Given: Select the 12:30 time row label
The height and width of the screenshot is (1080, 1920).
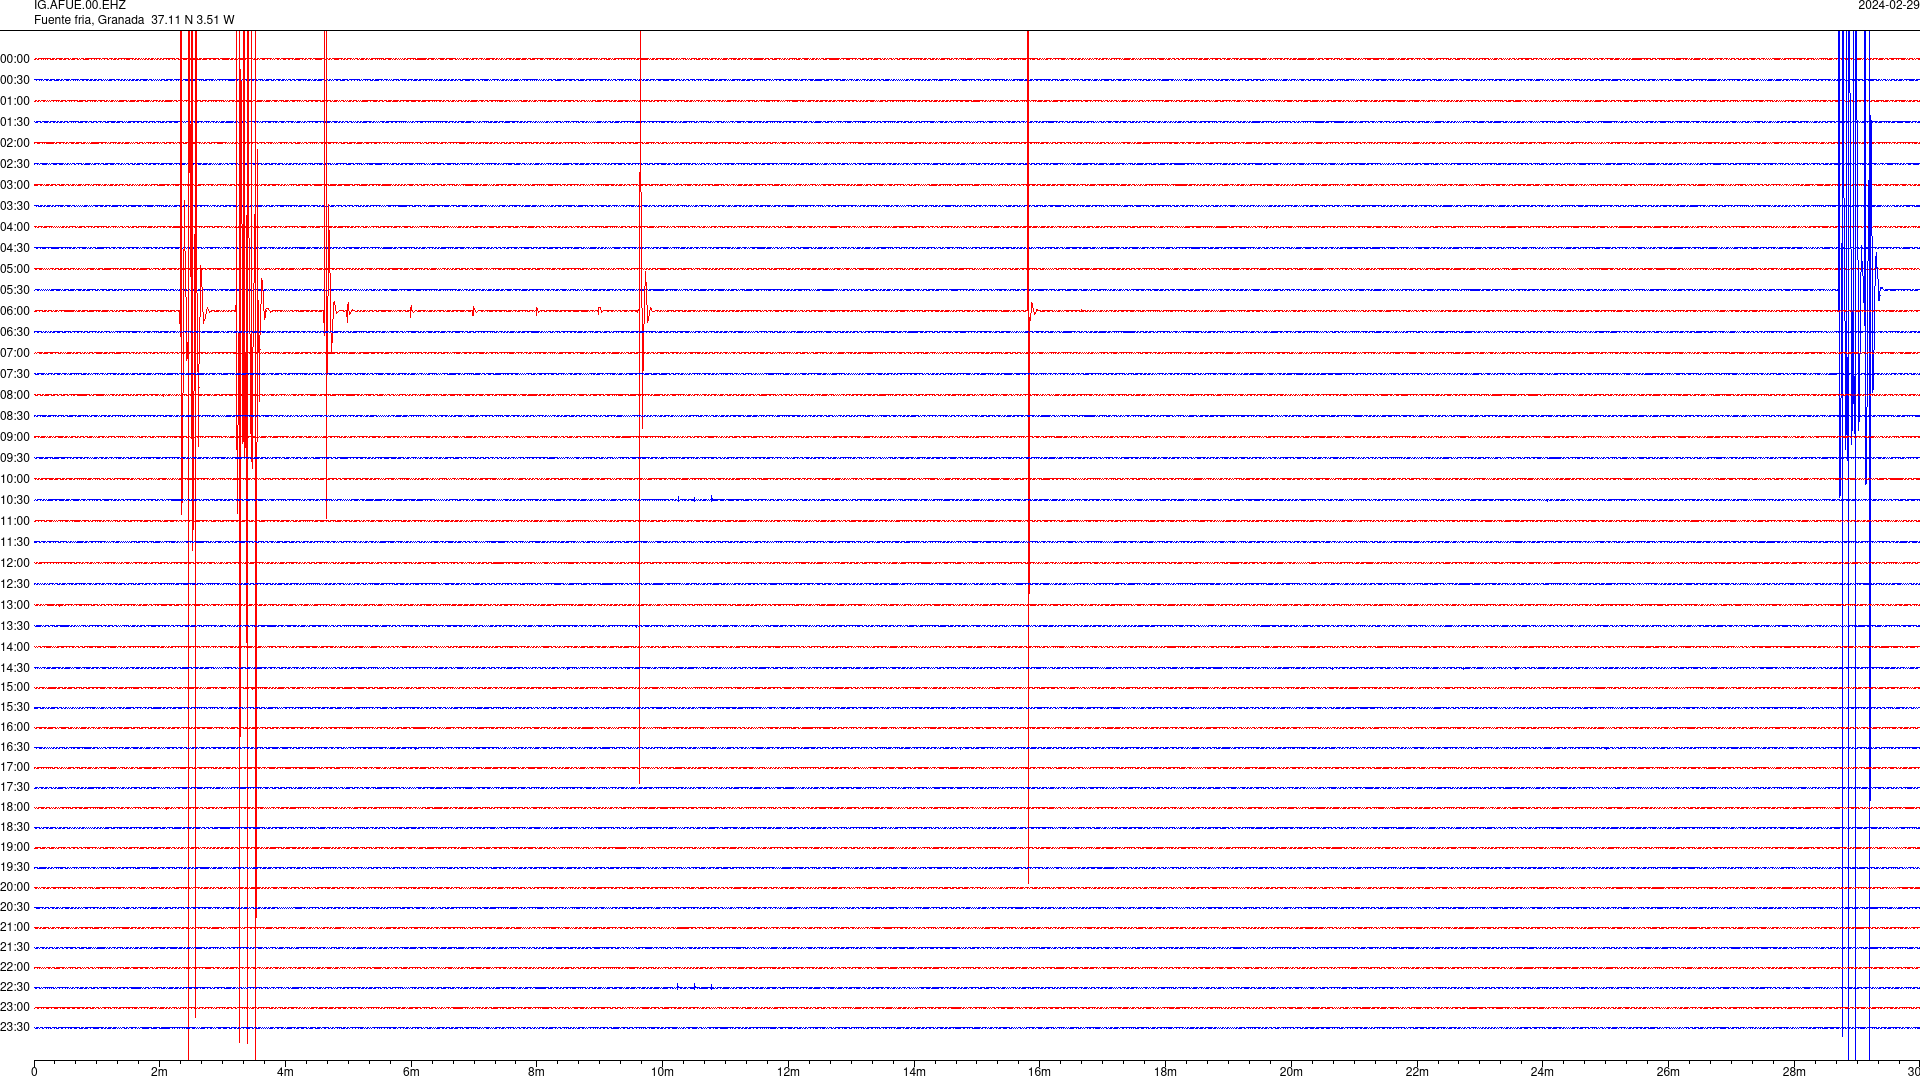Looking at the screenshot, I should point(15,584).
